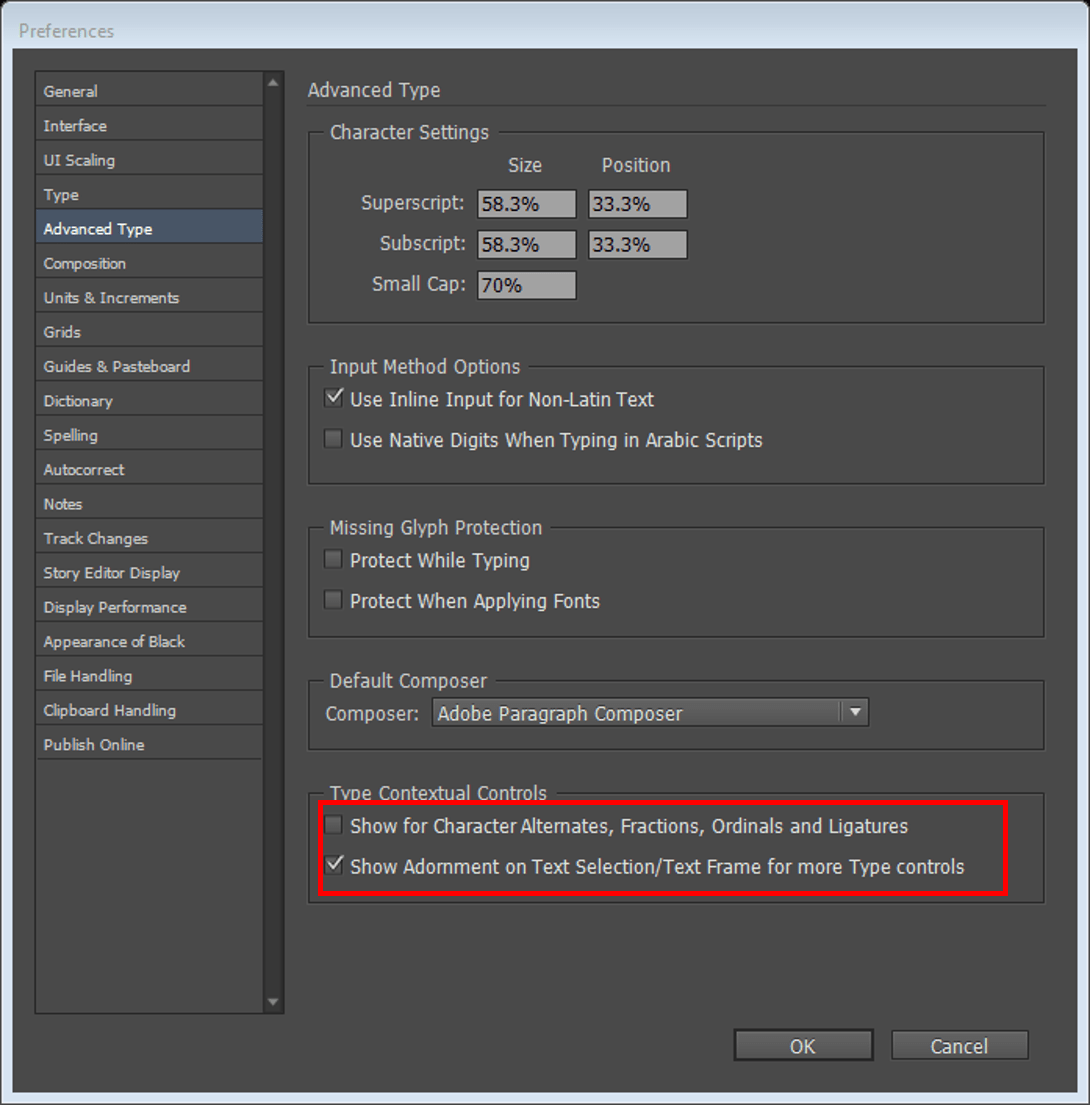Select File Handling in sidebar
The image size is (1090, 1105).
click(x=149, y=676)
